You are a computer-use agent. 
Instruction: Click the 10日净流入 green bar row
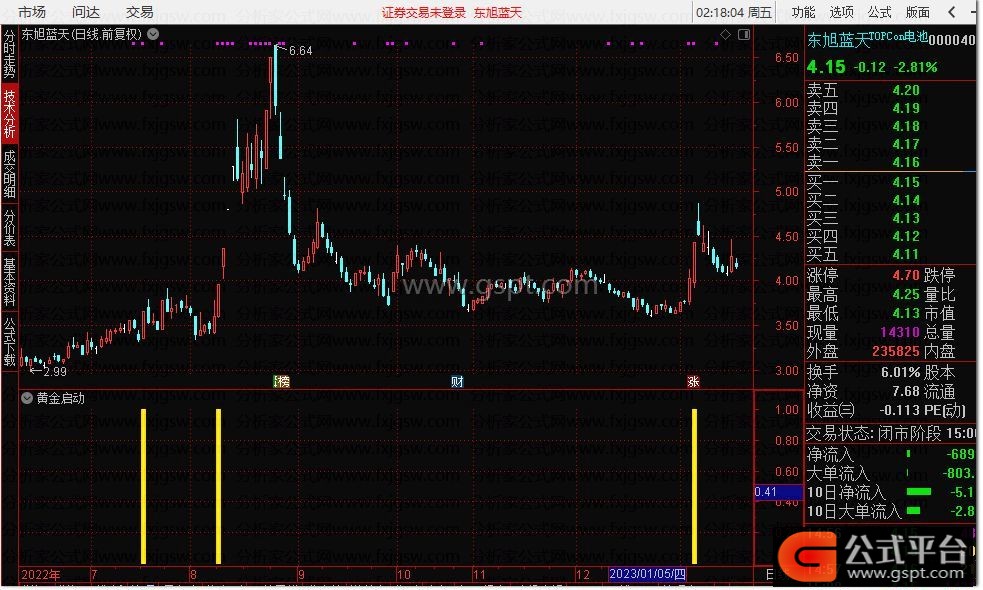890,492
